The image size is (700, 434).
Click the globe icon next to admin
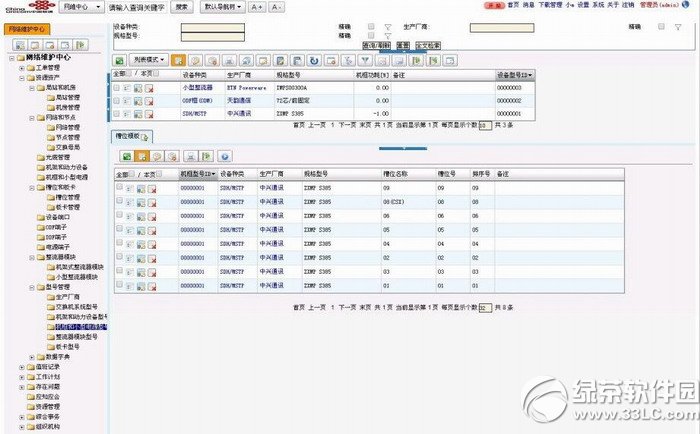click(686, 4)
